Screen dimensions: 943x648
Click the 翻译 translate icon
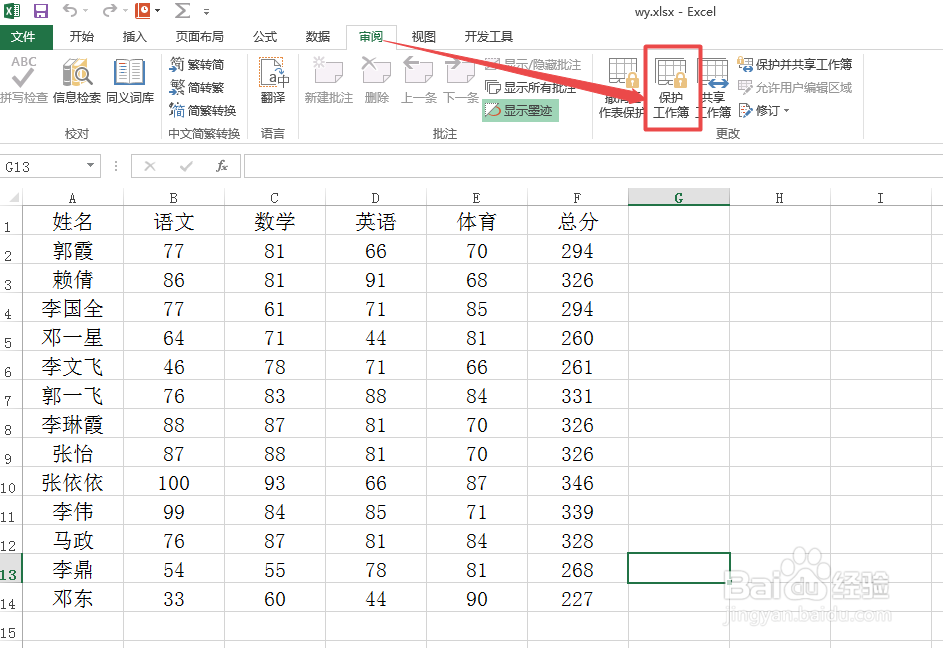(271, 80)
